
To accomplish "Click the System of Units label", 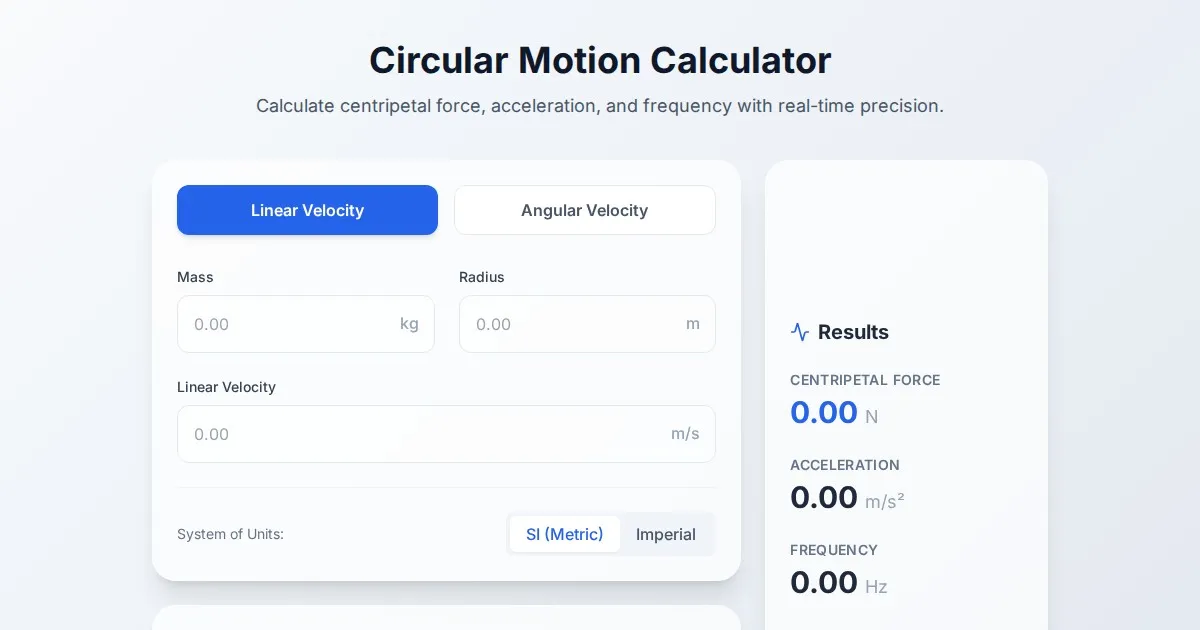I will pos(230,534).
